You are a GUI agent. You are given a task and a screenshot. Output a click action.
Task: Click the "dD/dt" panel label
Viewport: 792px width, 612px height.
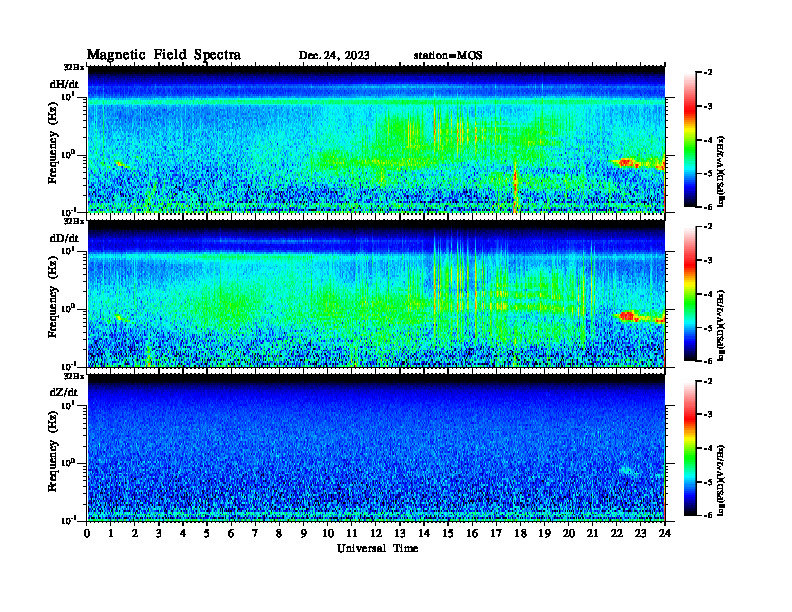click(64, 238)
